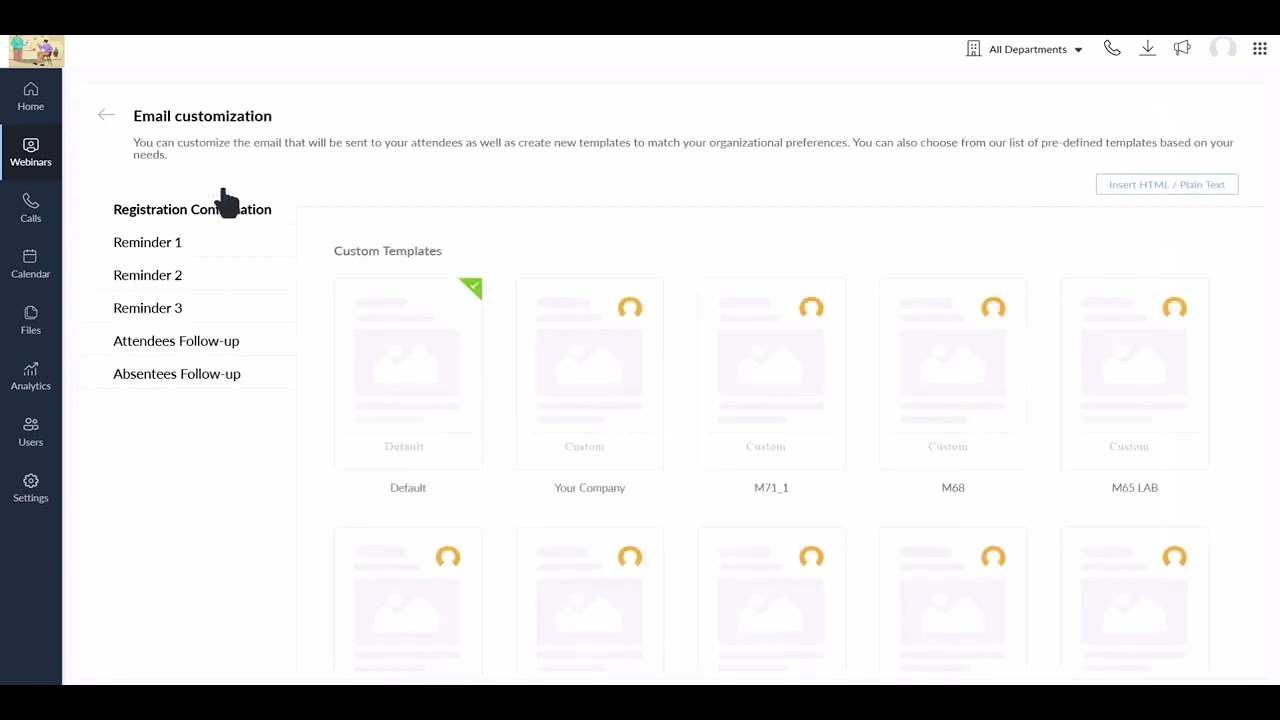The width and height of the screenshot is (1280, 720).
Task: Click the Default template name label
Action: [x=408, y=488]
